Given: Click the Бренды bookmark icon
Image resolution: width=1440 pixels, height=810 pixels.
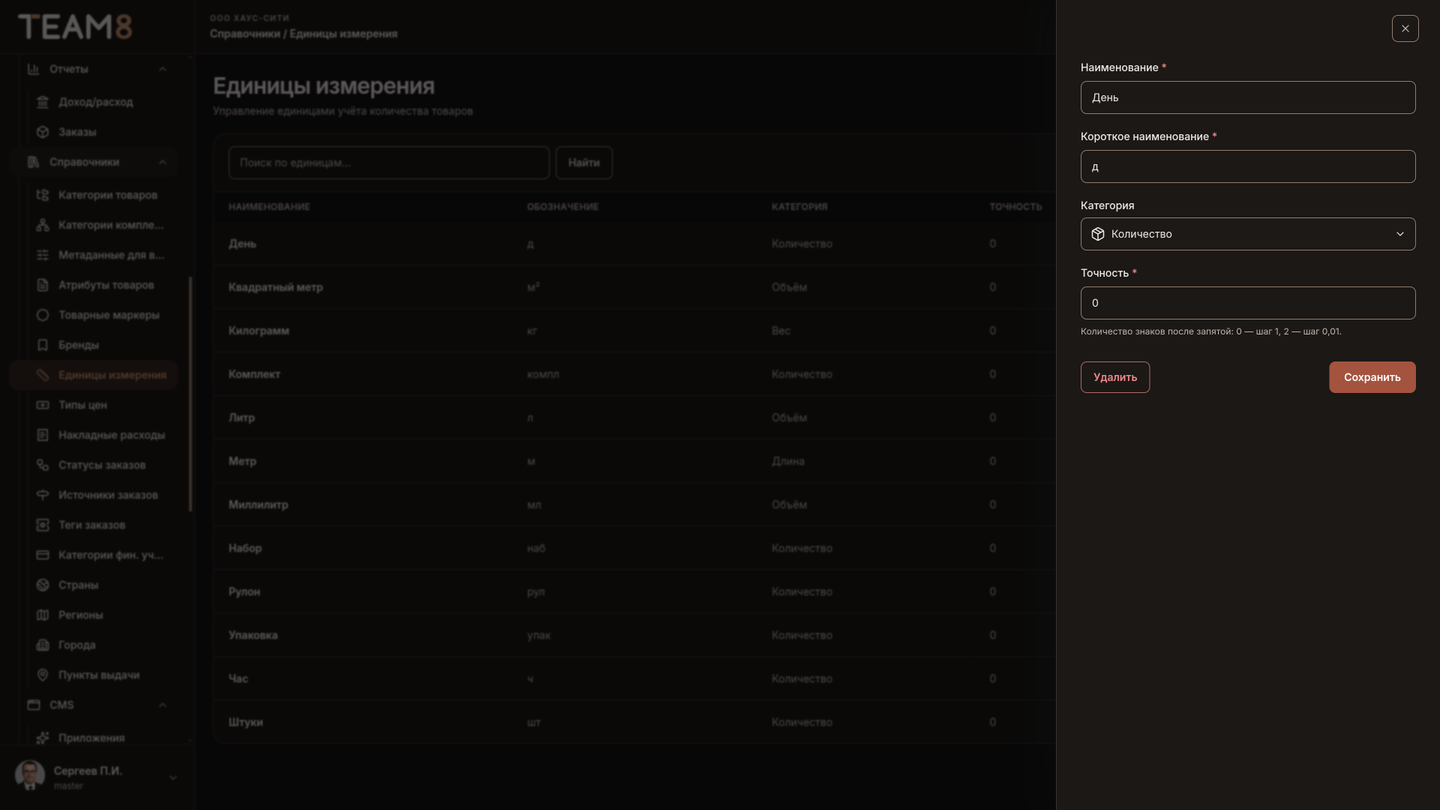Looking at the screenshot, I should pyautogui.click(x=42, y=345).
